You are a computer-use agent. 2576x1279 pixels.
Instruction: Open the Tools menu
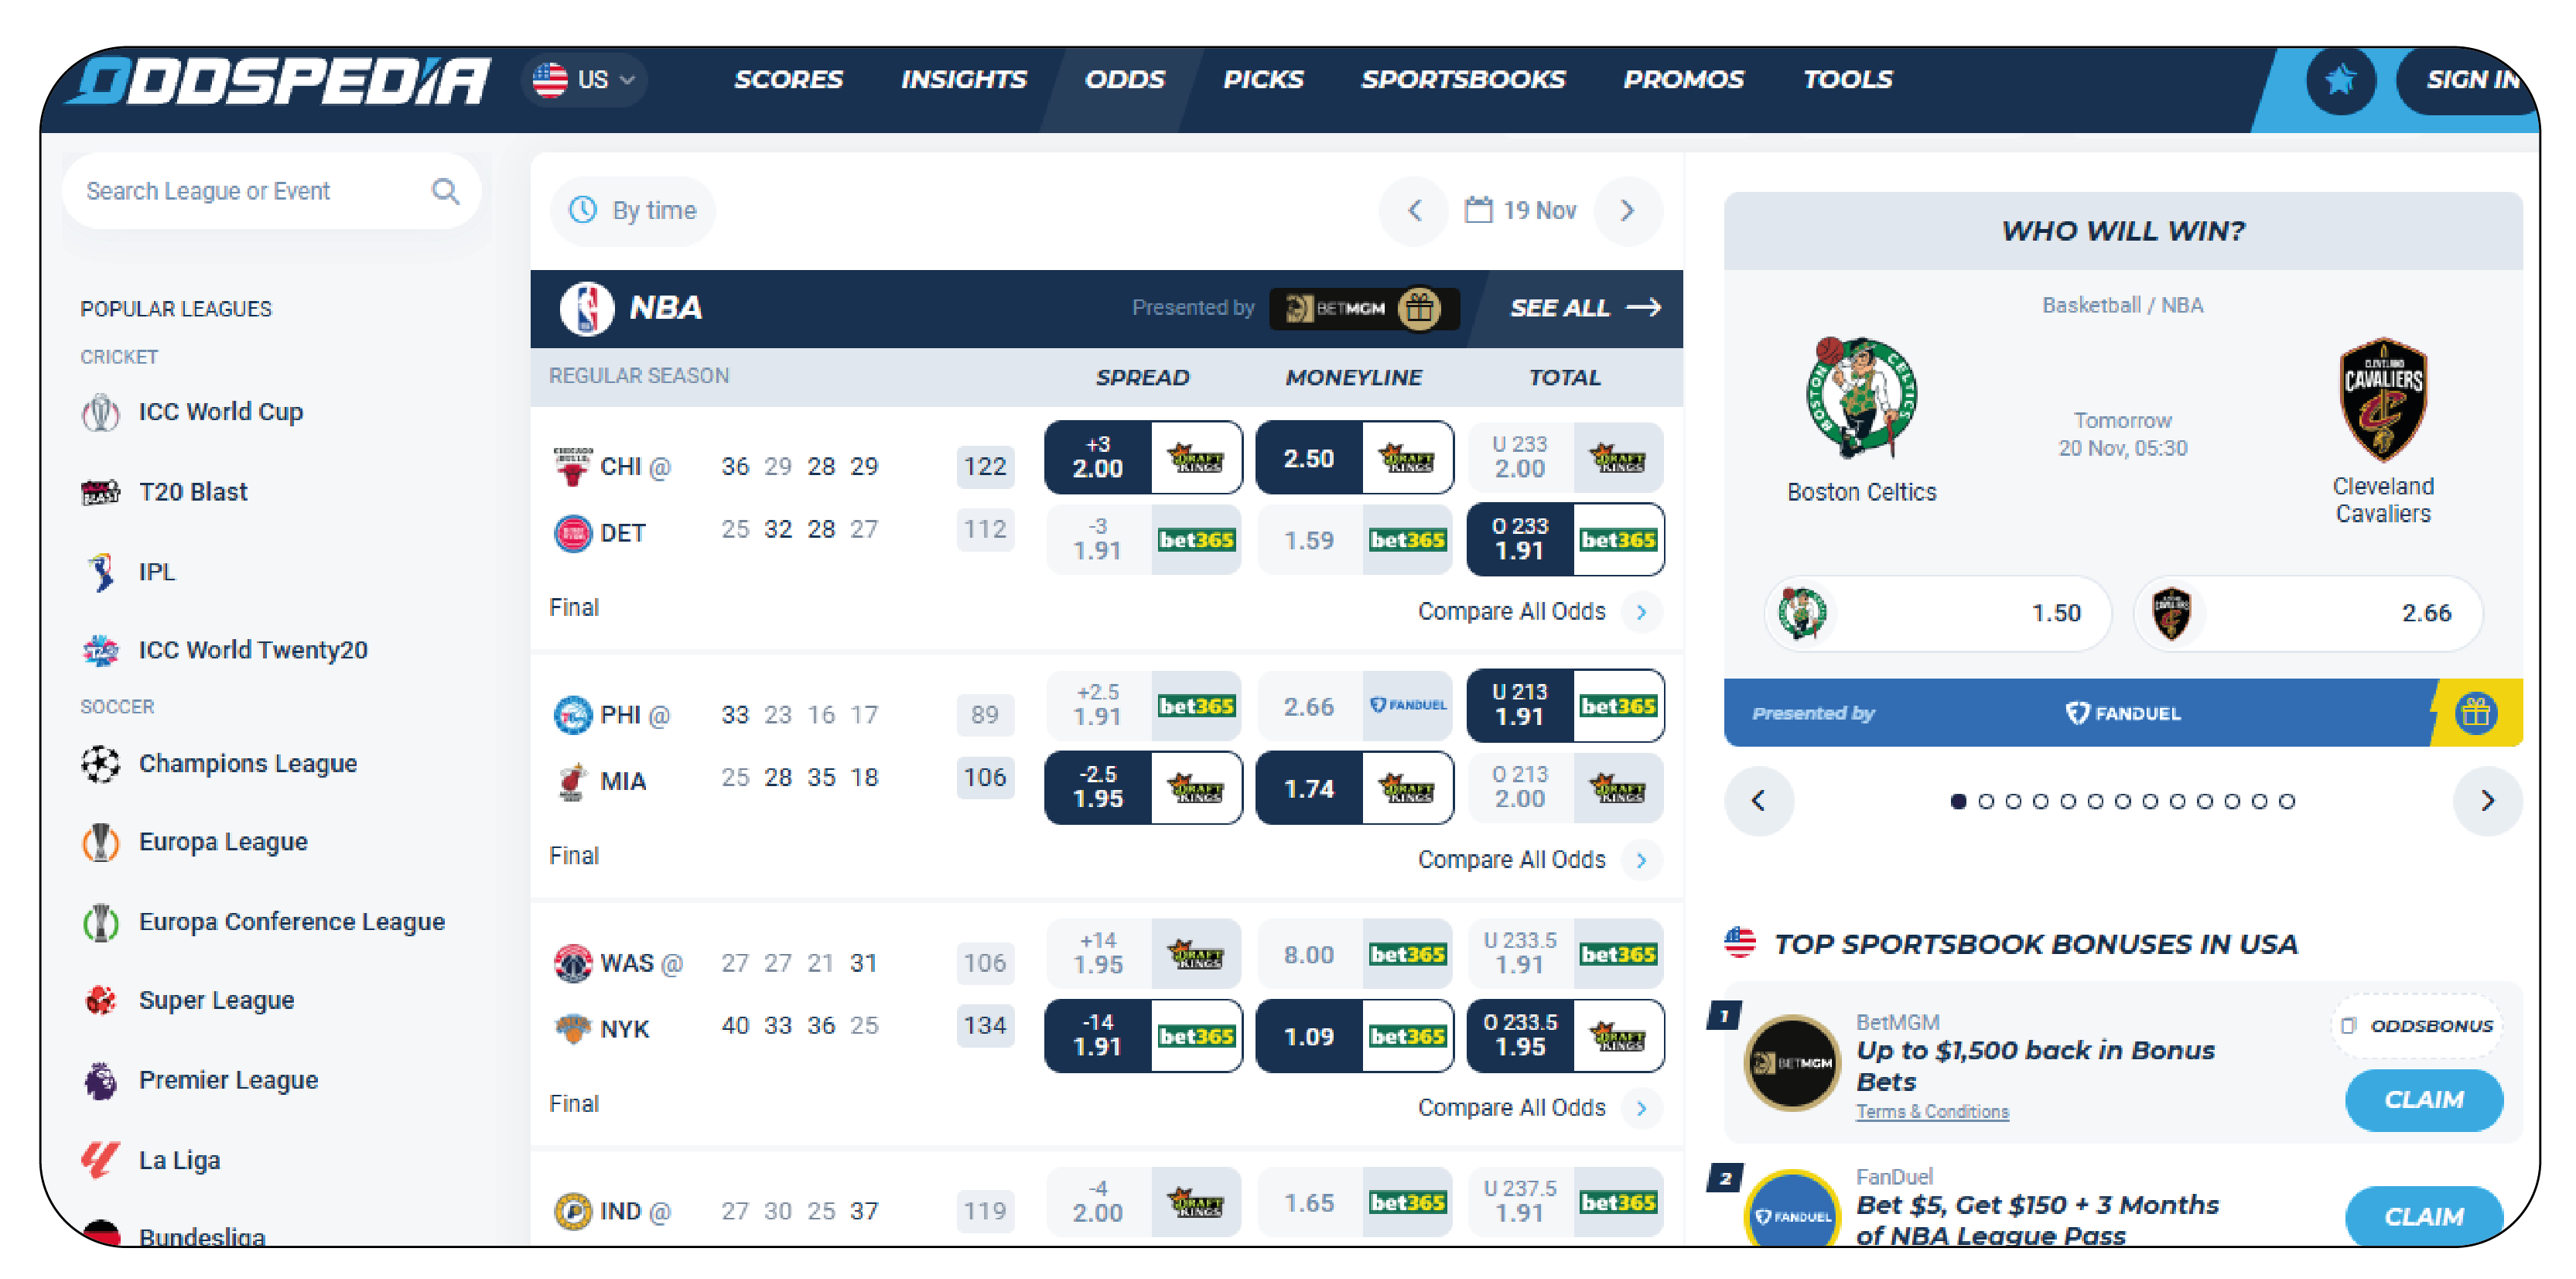coord(1847,79)
